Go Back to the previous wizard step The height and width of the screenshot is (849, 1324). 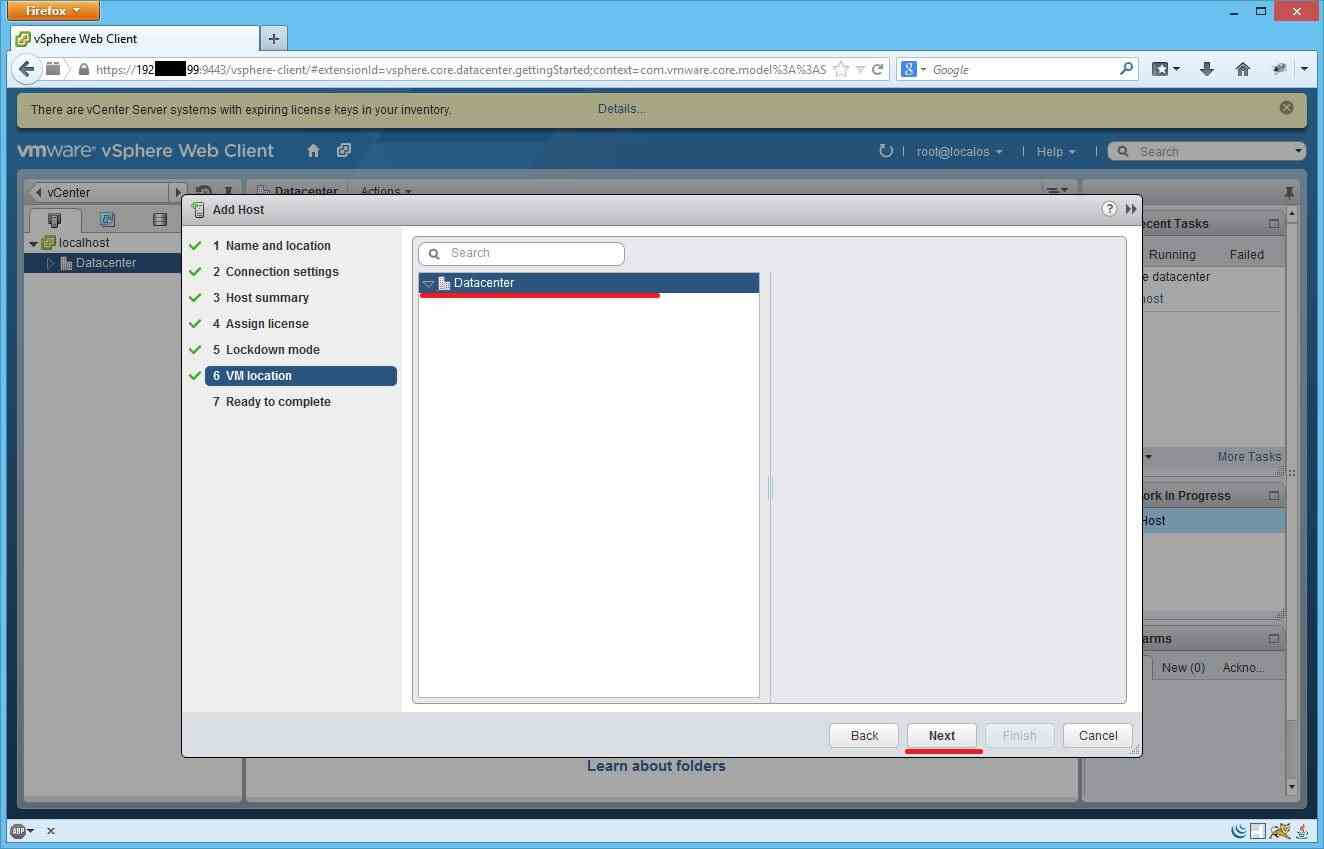pos(864,735)
